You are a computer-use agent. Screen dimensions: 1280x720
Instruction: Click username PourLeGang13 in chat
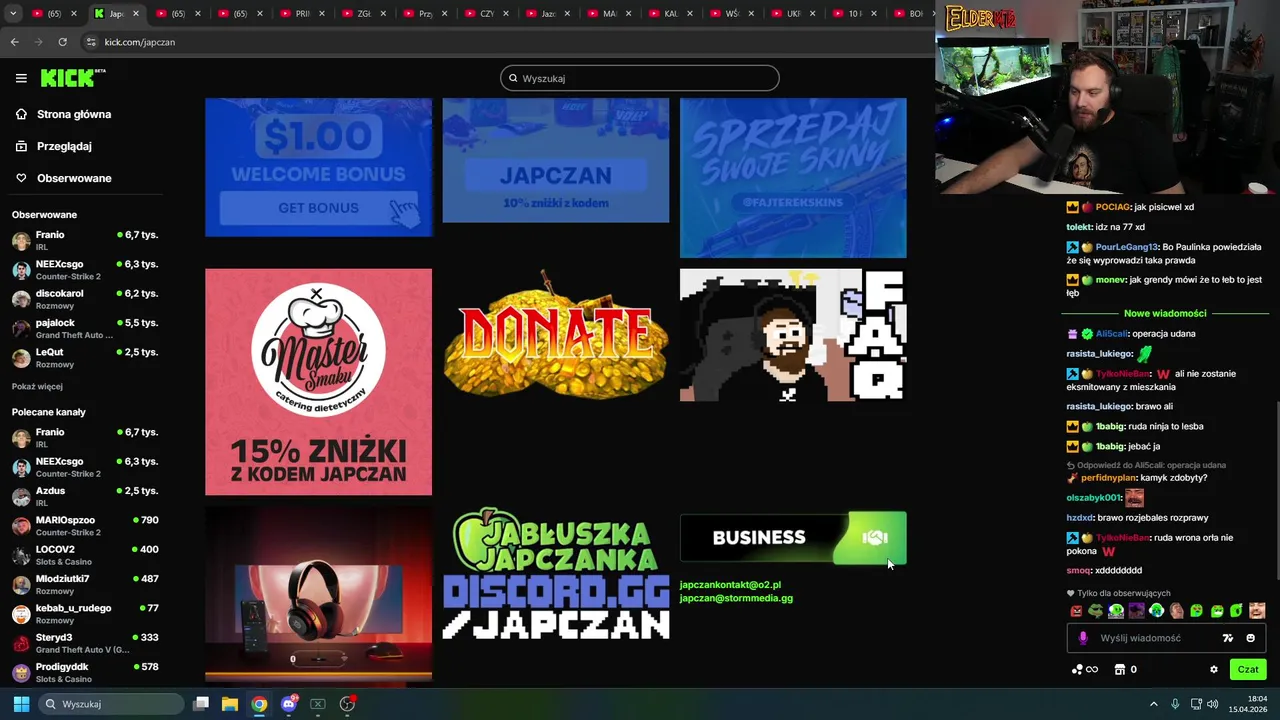click(x=1126, y=247)
